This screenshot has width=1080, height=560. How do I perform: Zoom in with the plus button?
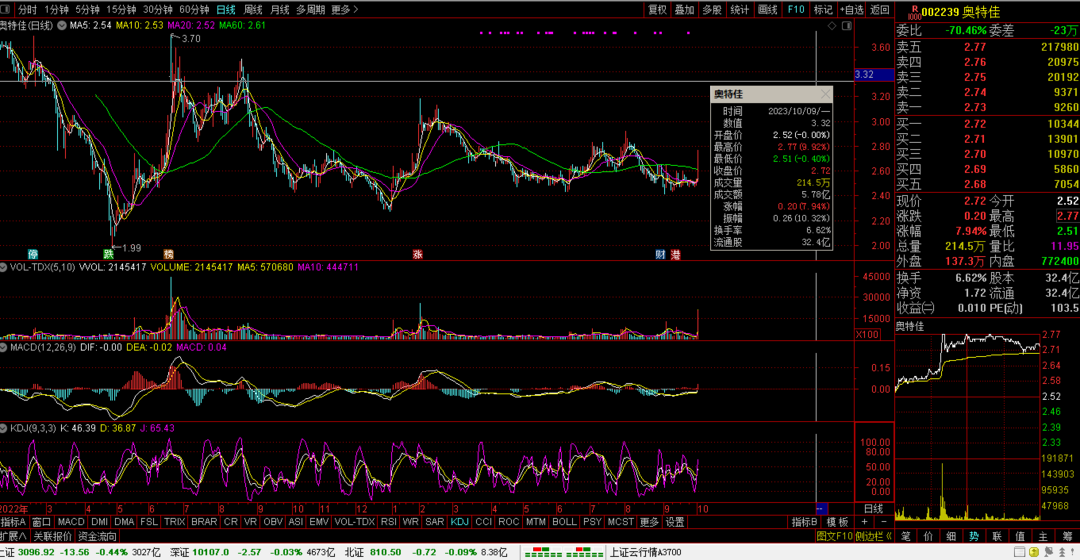(x=864, y=522)
